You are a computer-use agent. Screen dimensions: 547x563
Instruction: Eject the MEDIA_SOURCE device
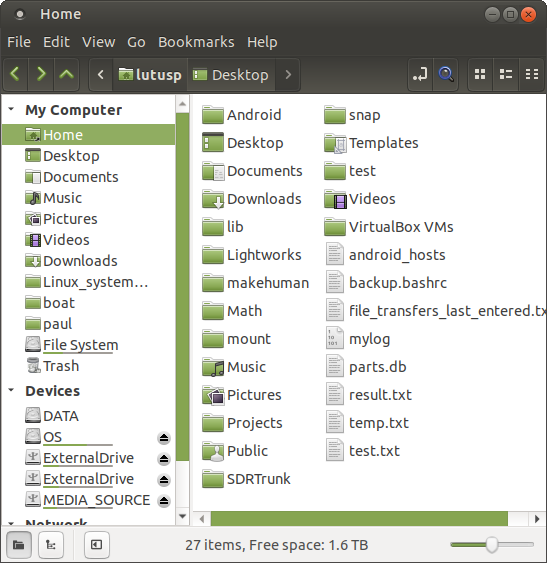(164, 501)
